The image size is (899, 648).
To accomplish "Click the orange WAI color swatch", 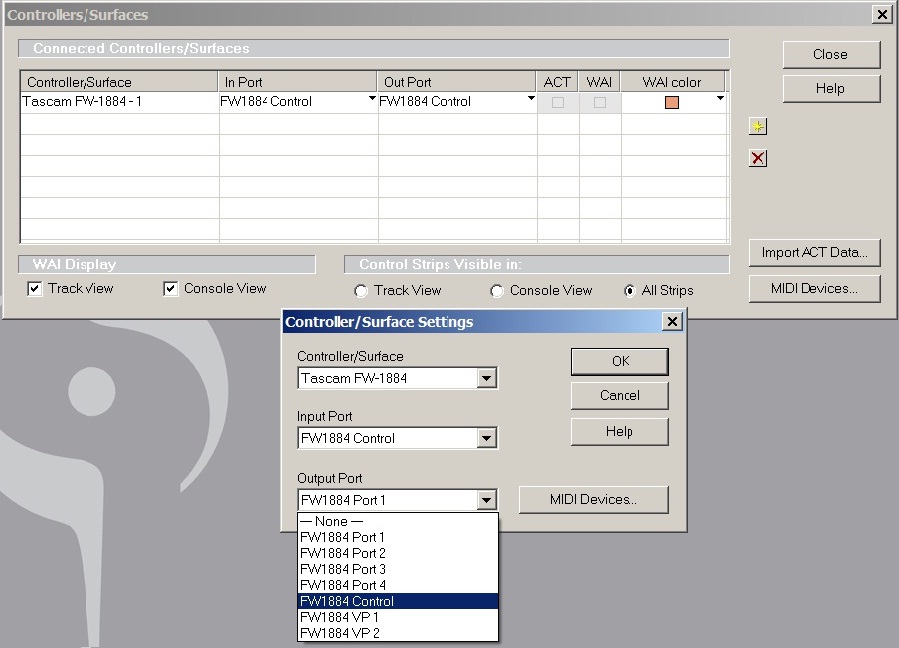I will point(671,103).
